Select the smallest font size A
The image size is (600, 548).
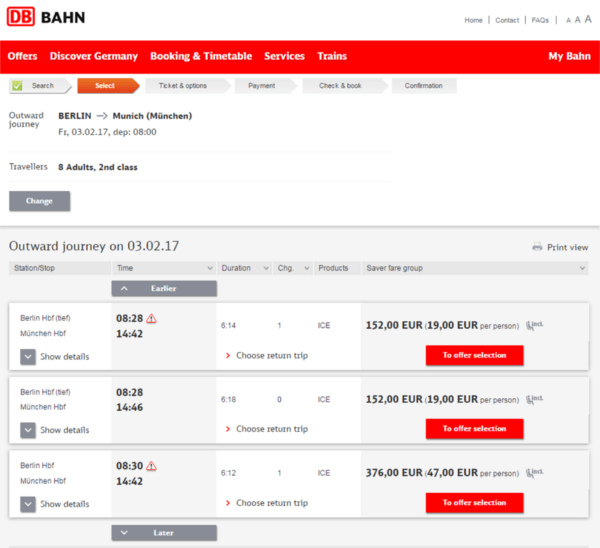[569, 20]
